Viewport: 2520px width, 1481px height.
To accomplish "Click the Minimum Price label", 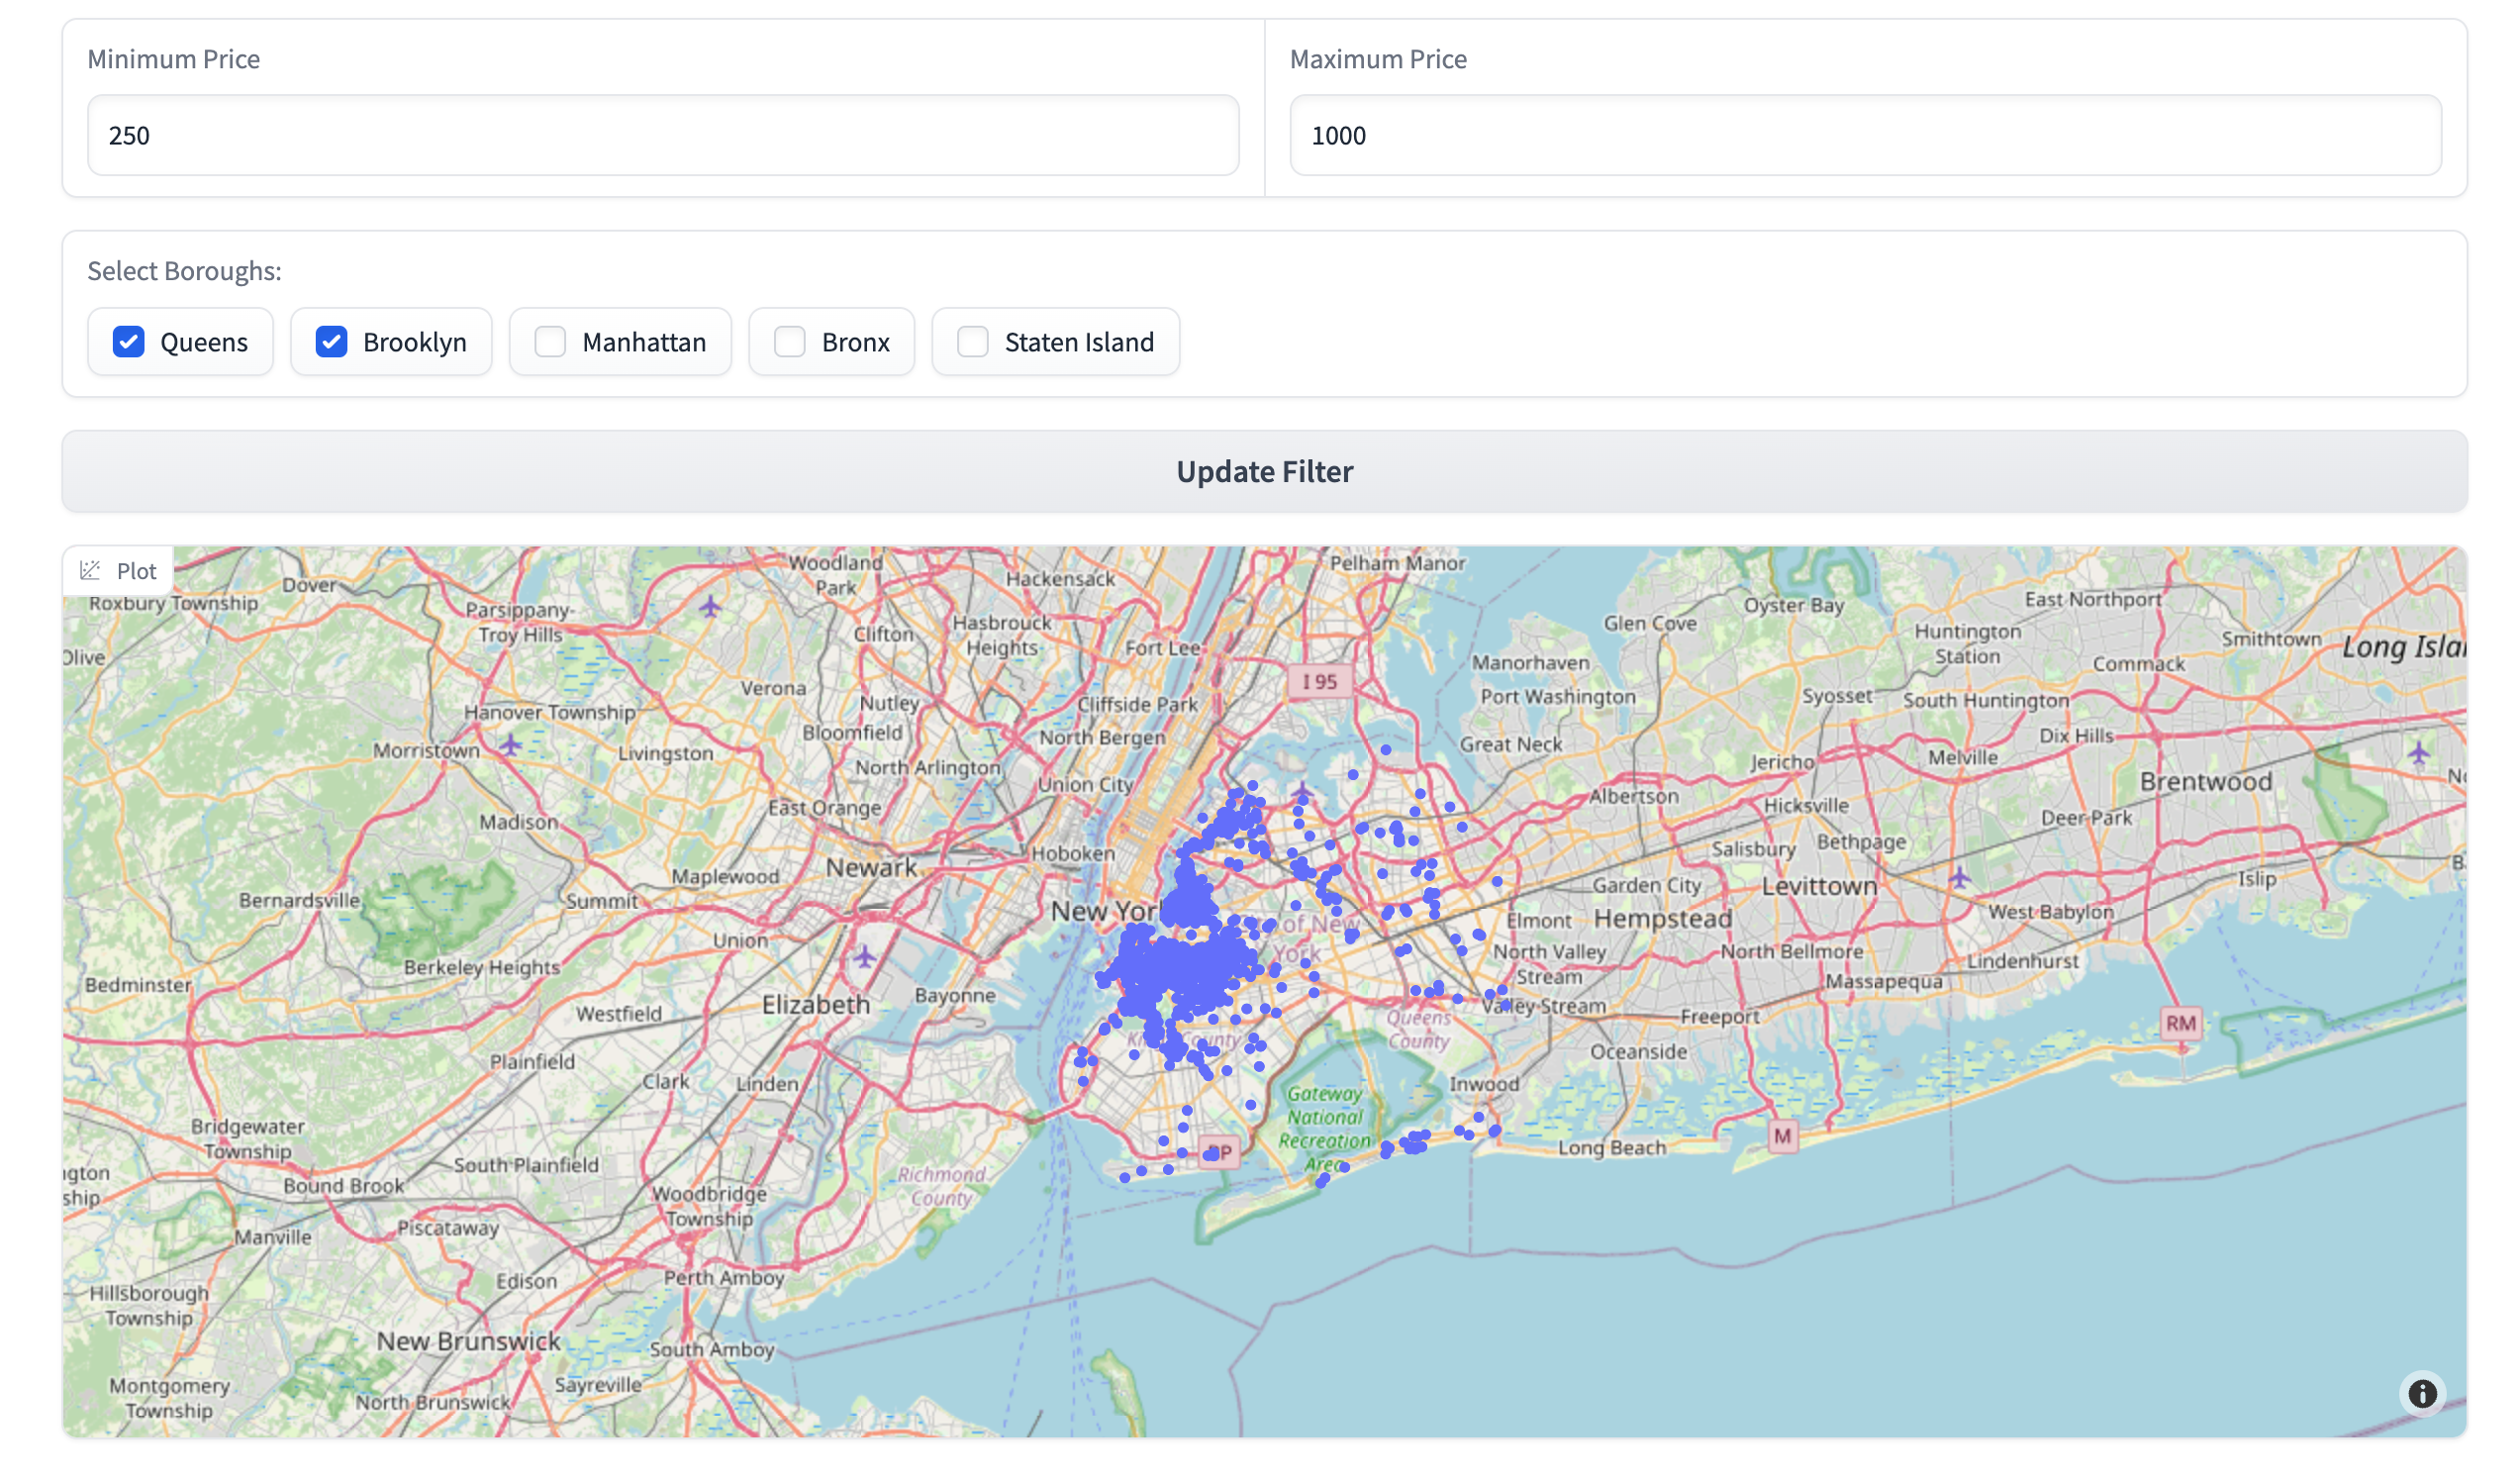I will click(174, 59).
